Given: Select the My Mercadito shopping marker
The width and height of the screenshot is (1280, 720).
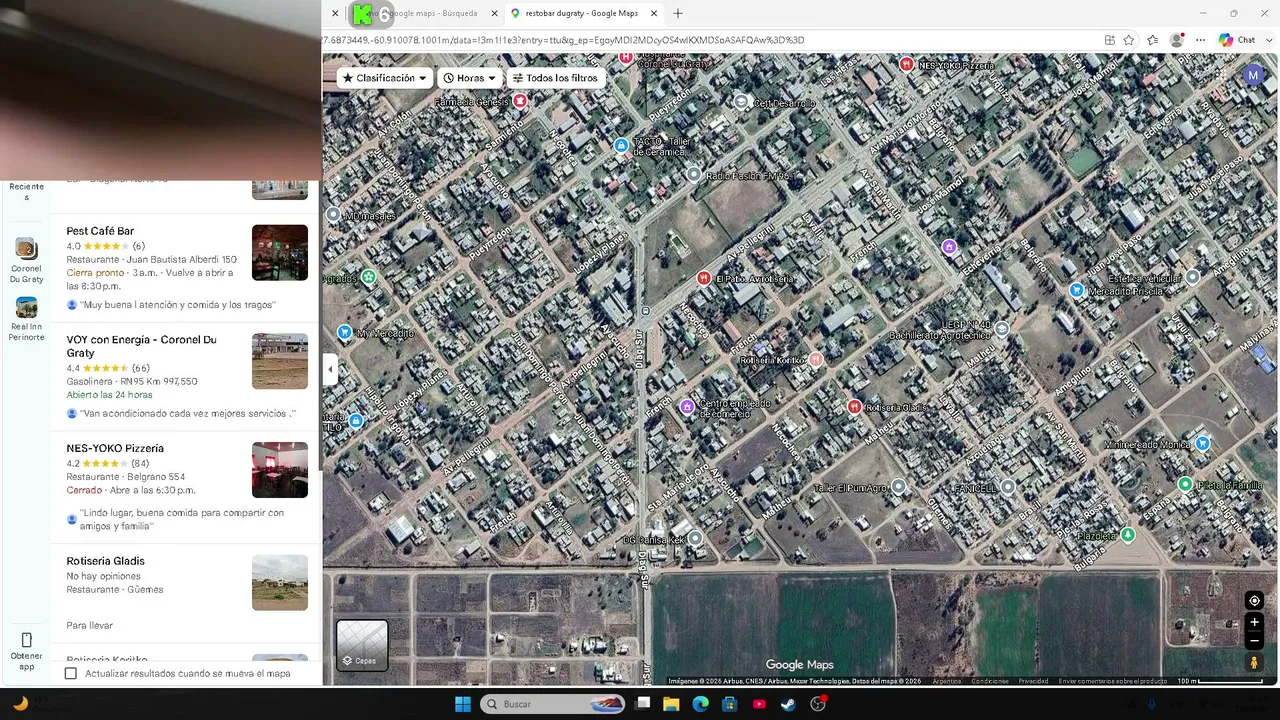Looking at the screenshot, I should (x=345, y=332).
